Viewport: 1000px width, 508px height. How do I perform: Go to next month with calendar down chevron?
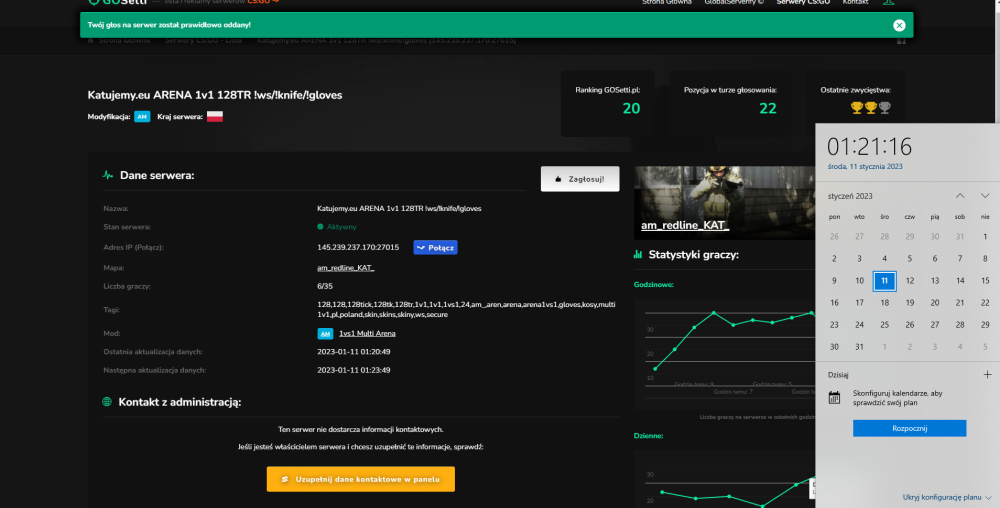(985, 196)
